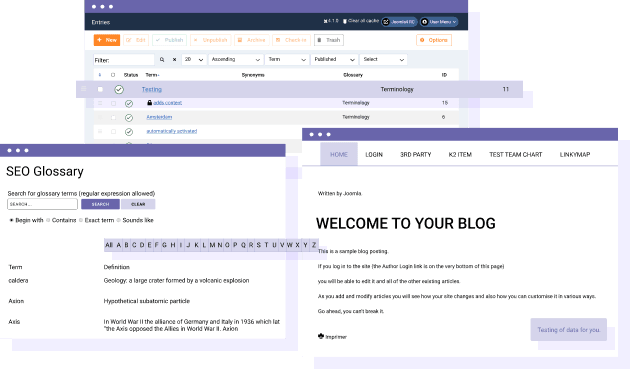Click the glossary Search text field
The height and width of the screenshot is (369, 630).
42,204
